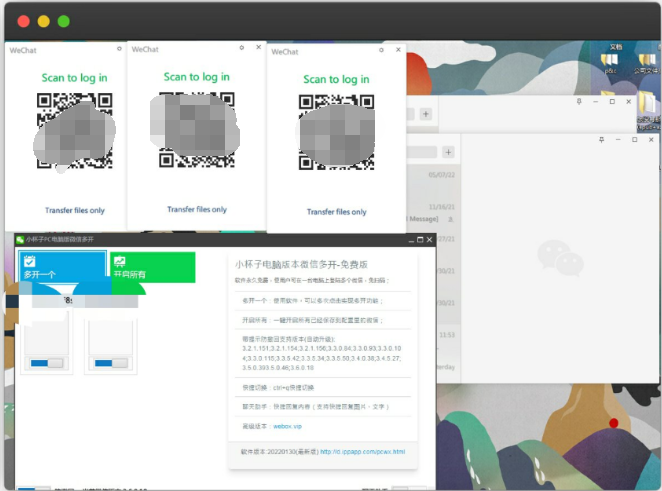662x491 pixels.
Task: Click the green 开启所有 button
Action: click(x=152, y=266)
